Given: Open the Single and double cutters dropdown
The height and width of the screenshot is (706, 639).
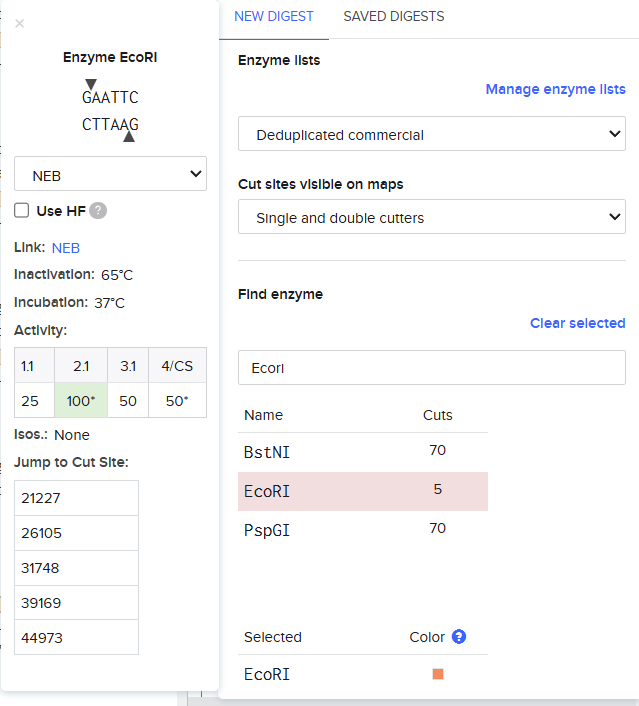Looking at the screenshot, I should coord(431,217).
